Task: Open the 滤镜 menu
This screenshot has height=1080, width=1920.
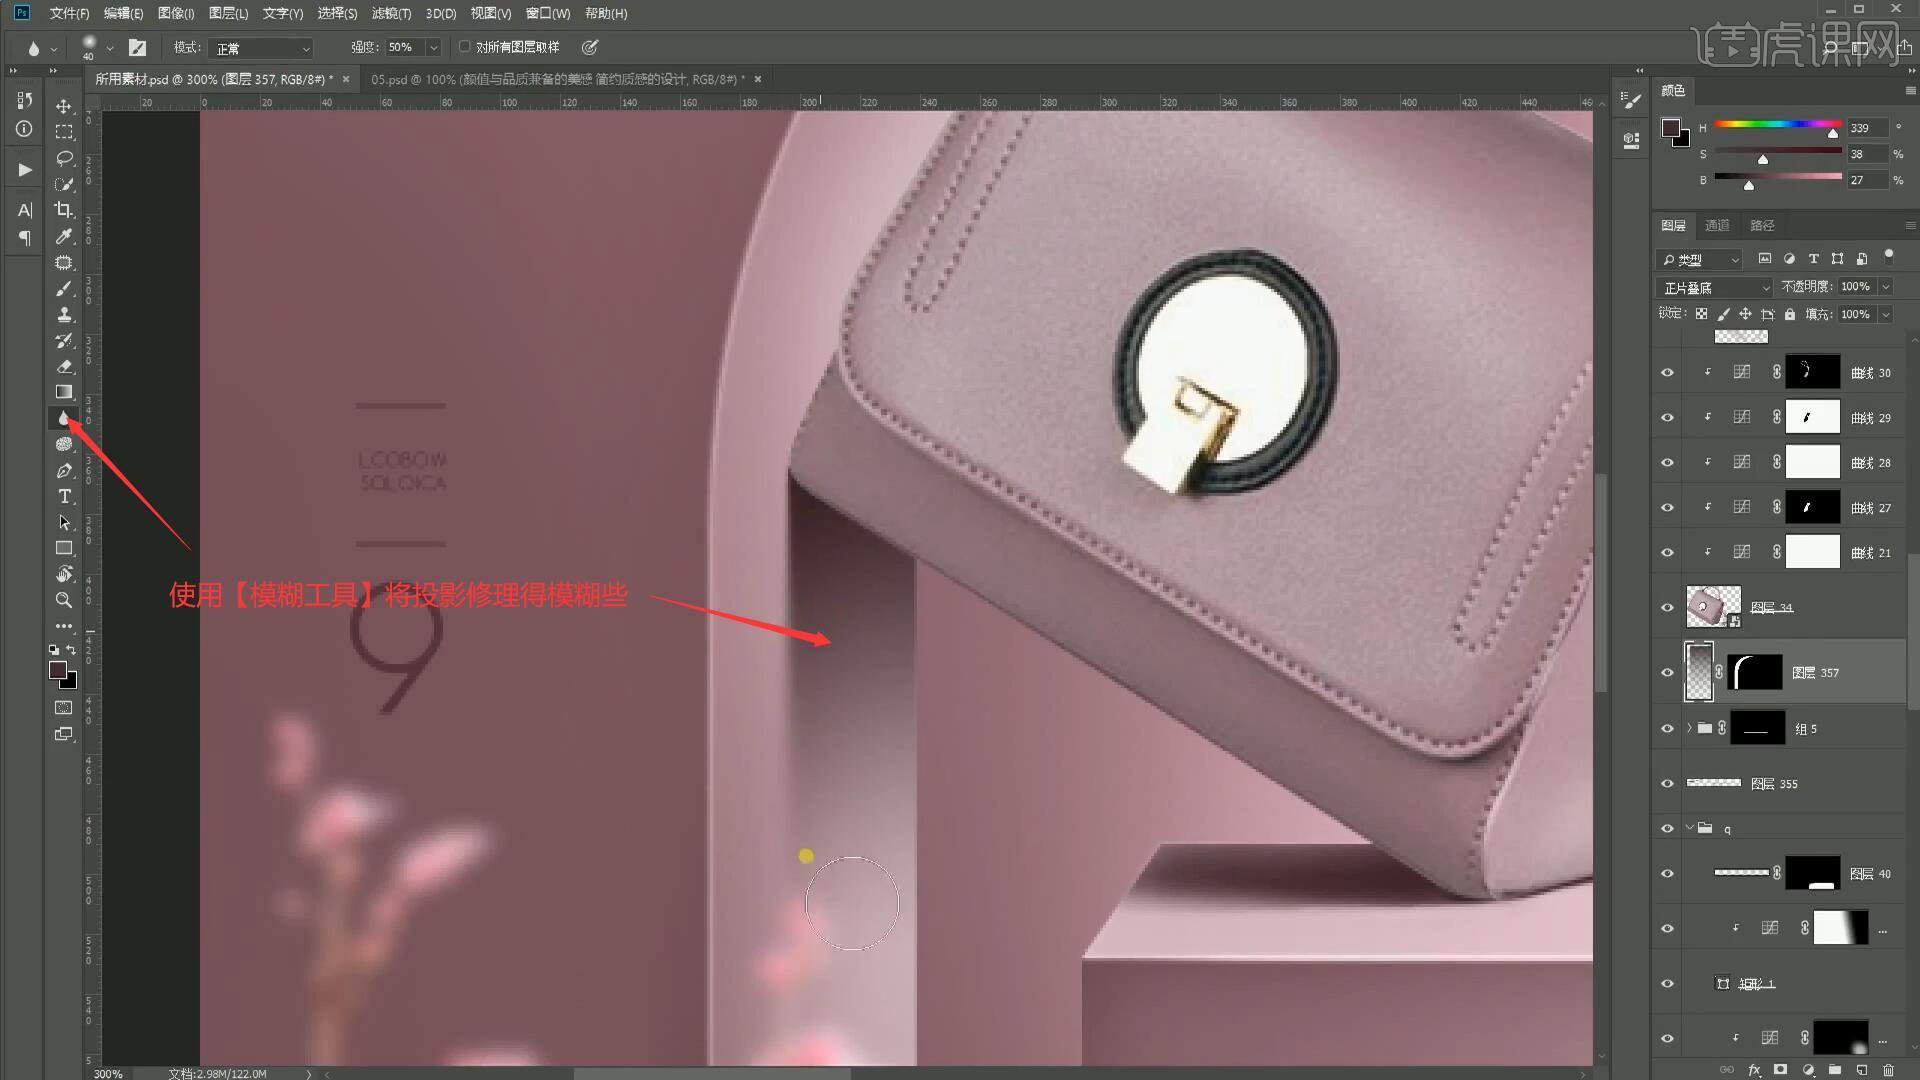Action: tap(390, 13)
